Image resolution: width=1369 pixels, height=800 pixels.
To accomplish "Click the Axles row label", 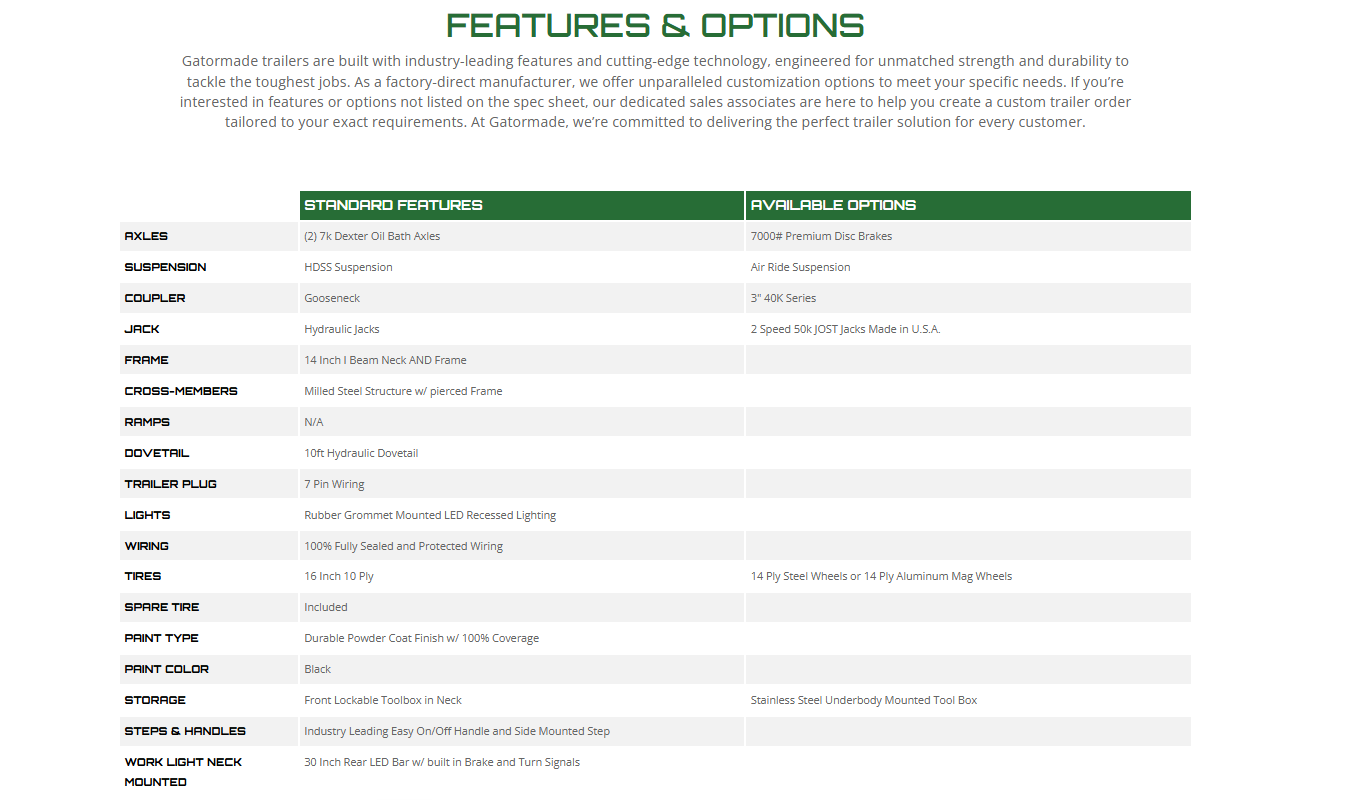I will (146, 236).
